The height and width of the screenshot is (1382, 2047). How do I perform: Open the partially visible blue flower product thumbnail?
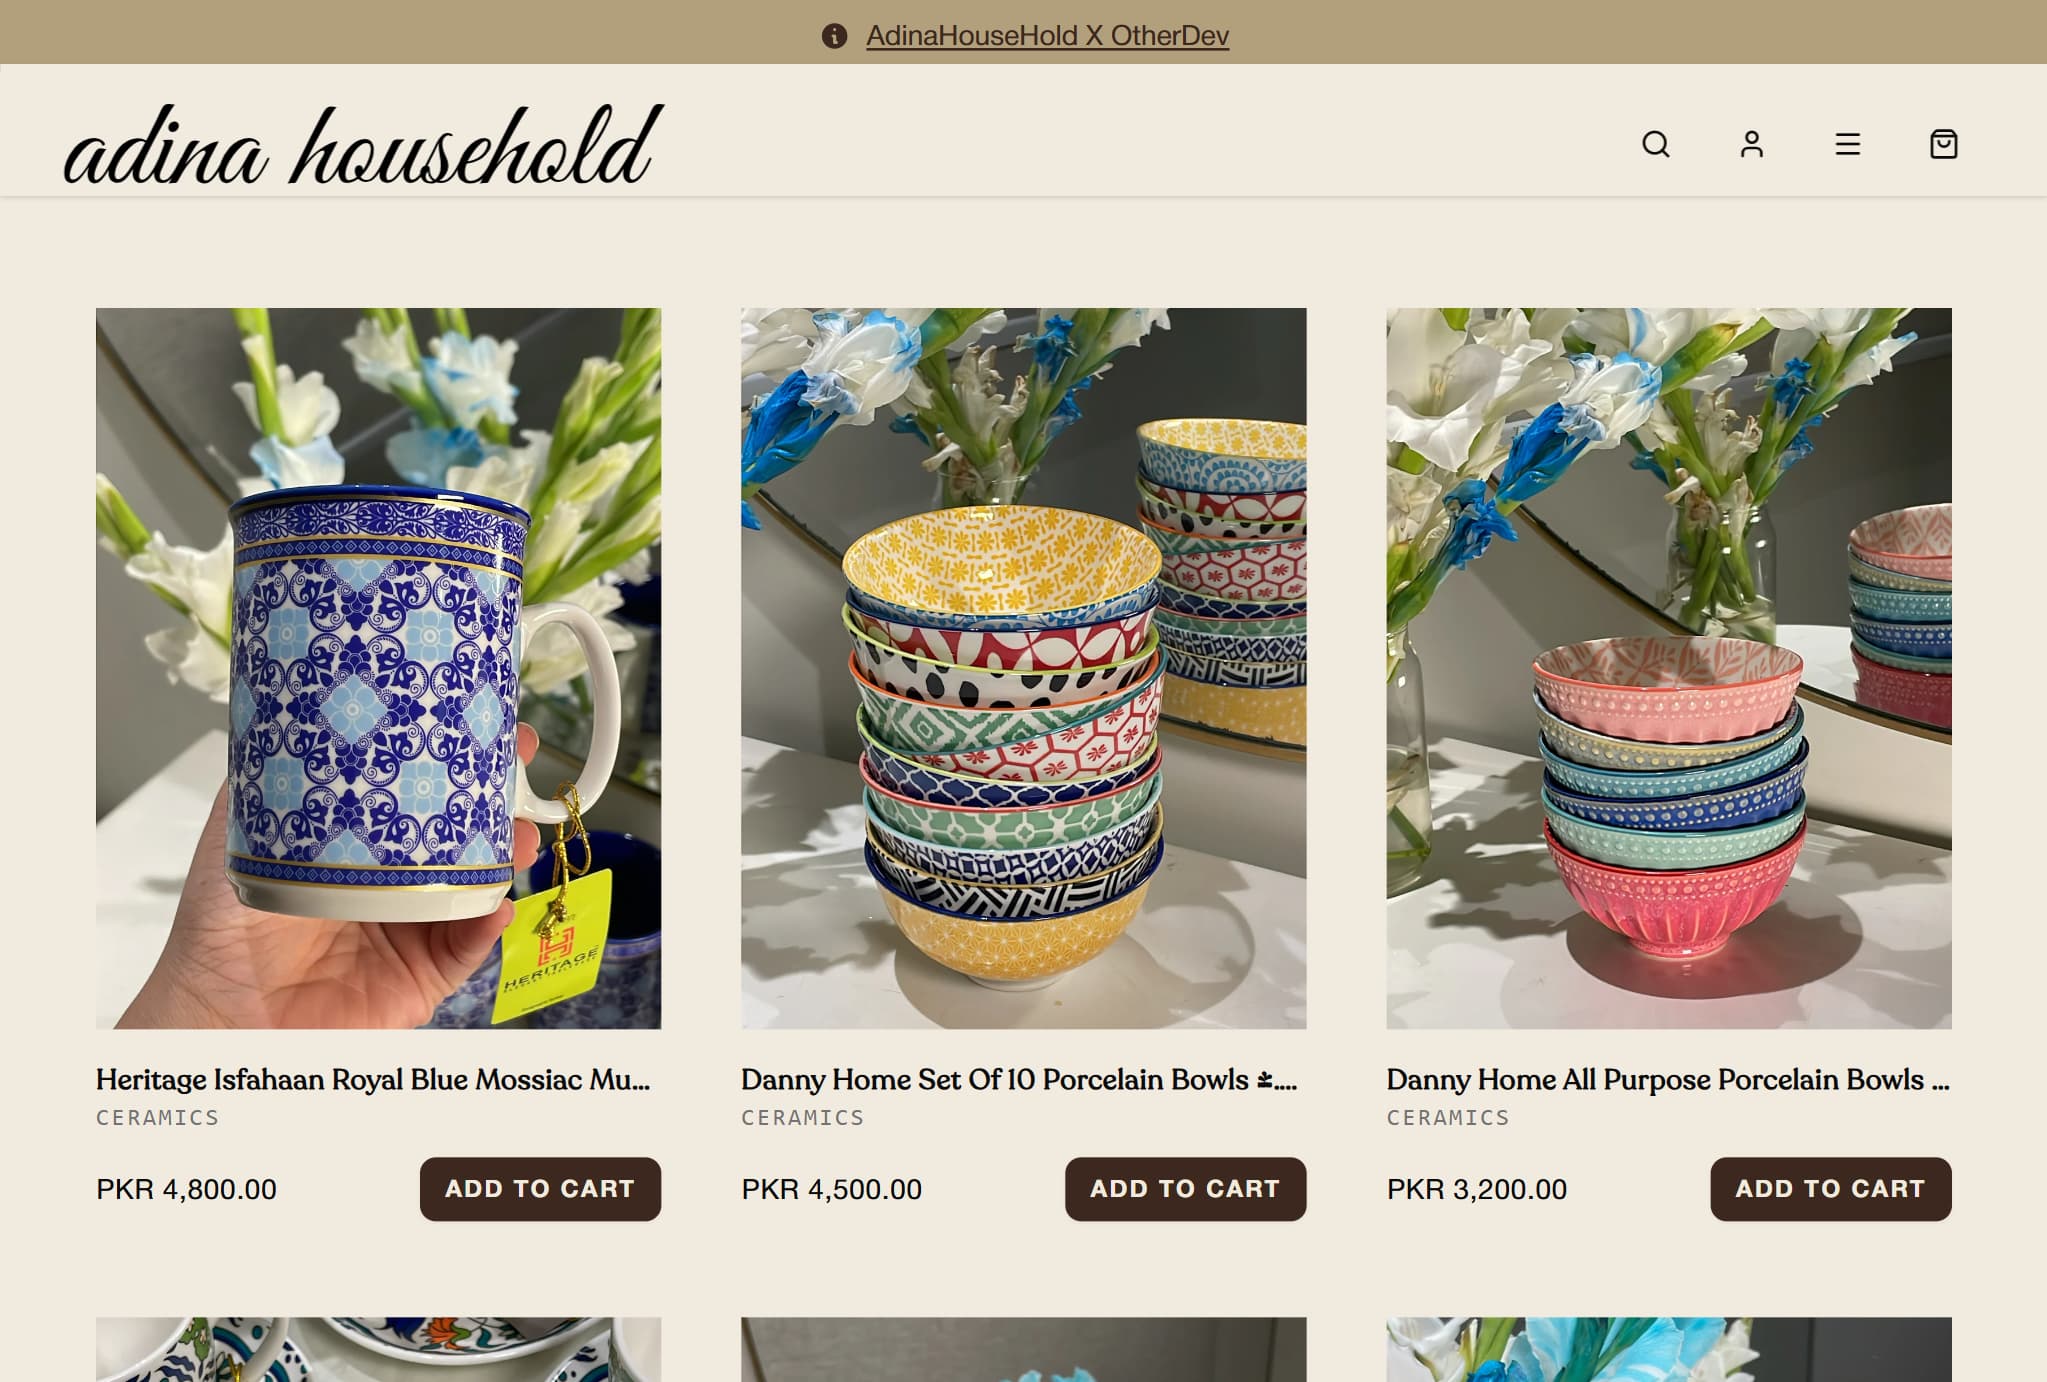[x=1668, y=1349]
